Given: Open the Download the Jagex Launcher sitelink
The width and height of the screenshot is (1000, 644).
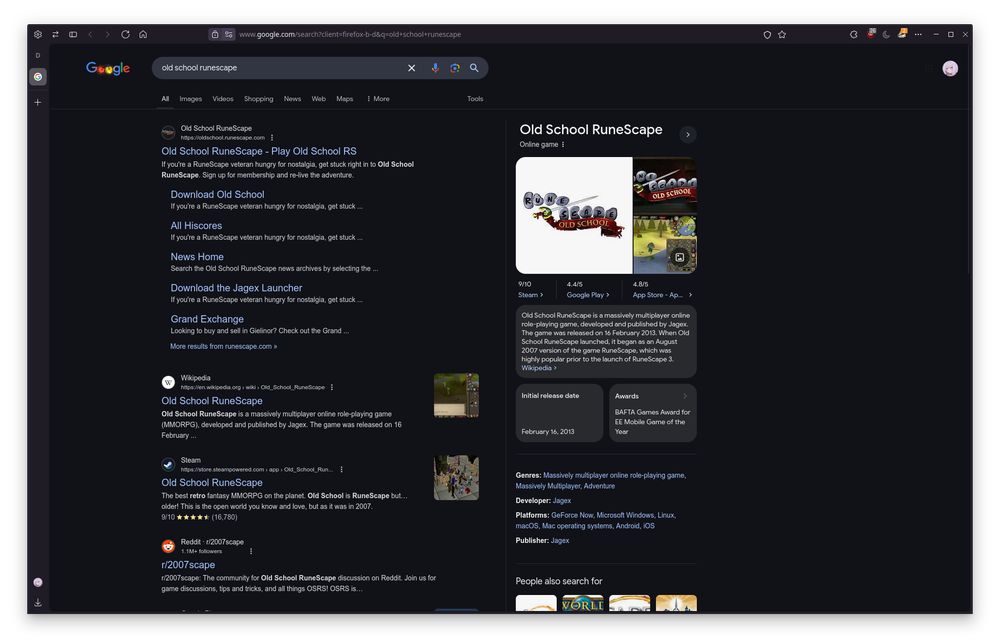Looking at the screenshot, I should [x=237, y=288].
